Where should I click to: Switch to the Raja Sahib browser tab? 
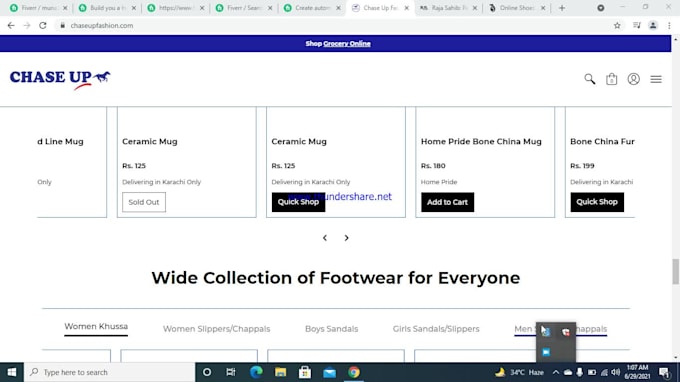click(x=448, y=8)
